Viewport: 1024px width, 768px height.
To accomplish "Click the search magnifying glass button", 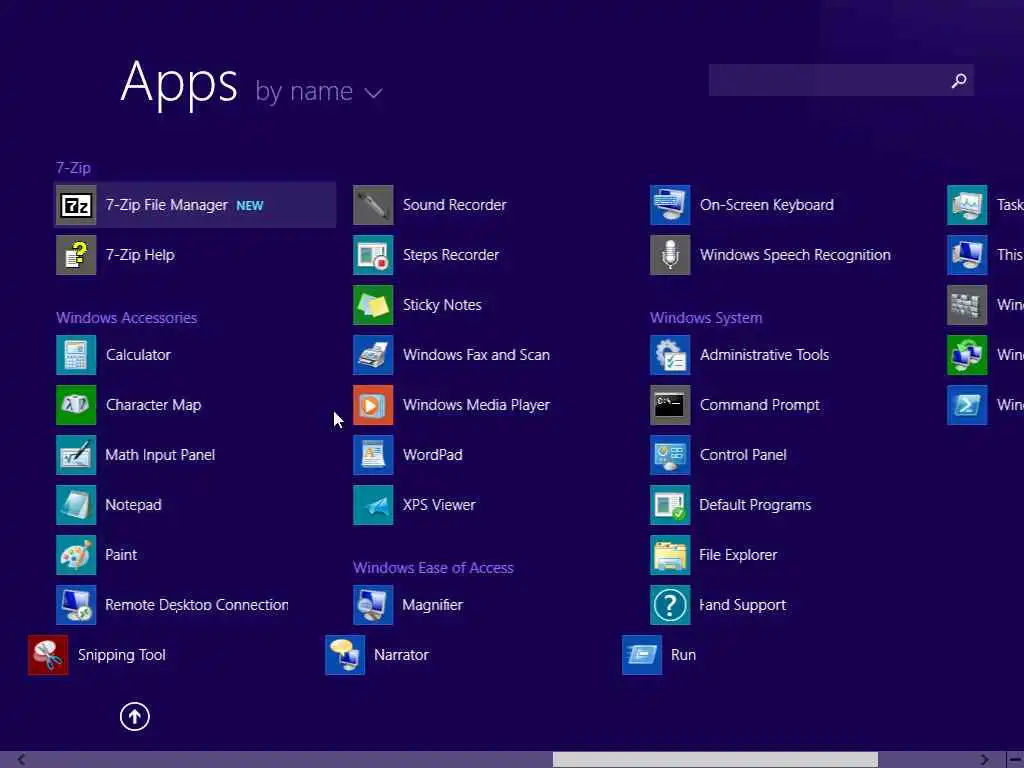I will pyautogui.click(x=959, y=80).
